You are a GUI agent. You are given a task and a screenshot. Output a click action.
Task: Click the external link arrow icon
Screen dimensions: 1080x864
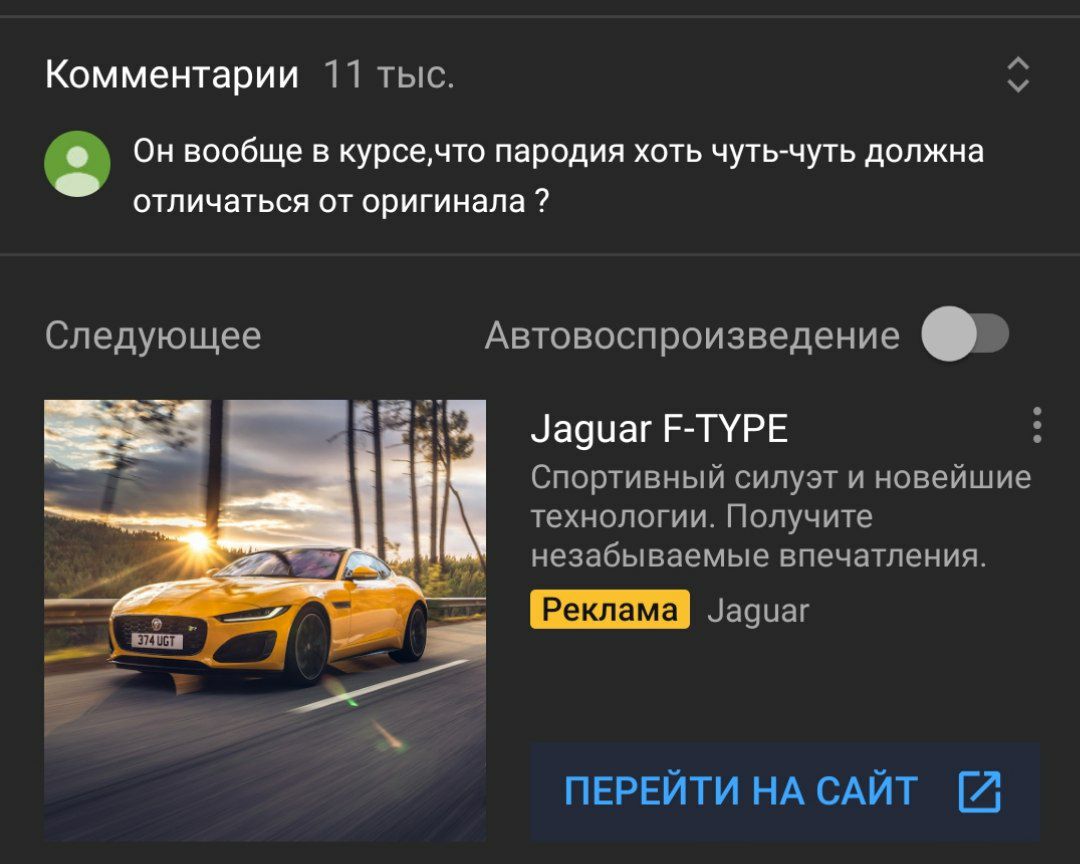979,792
